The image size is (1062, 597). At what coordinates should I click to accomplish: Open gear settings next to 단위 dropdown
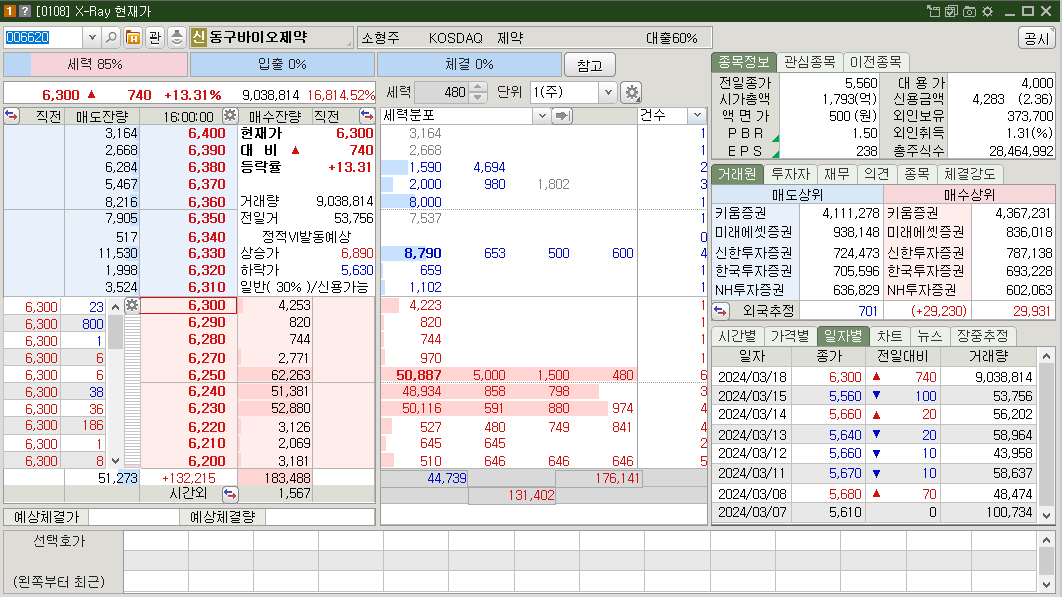pos(632,92)
